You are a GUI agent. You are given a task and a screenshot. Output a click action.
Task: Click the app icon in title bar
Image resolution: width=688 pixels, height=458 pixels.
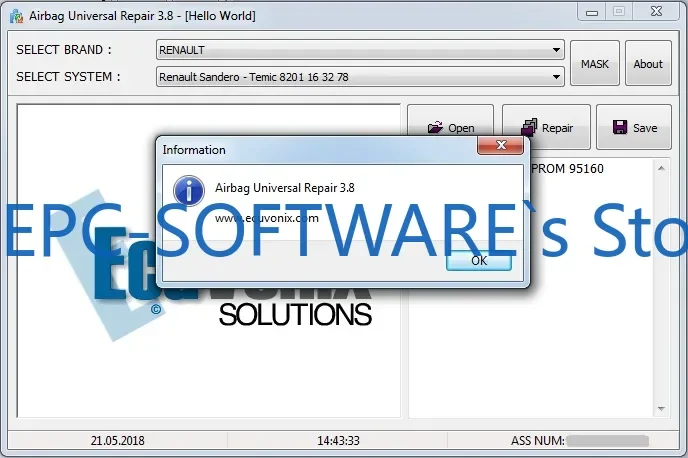(17, 16)
